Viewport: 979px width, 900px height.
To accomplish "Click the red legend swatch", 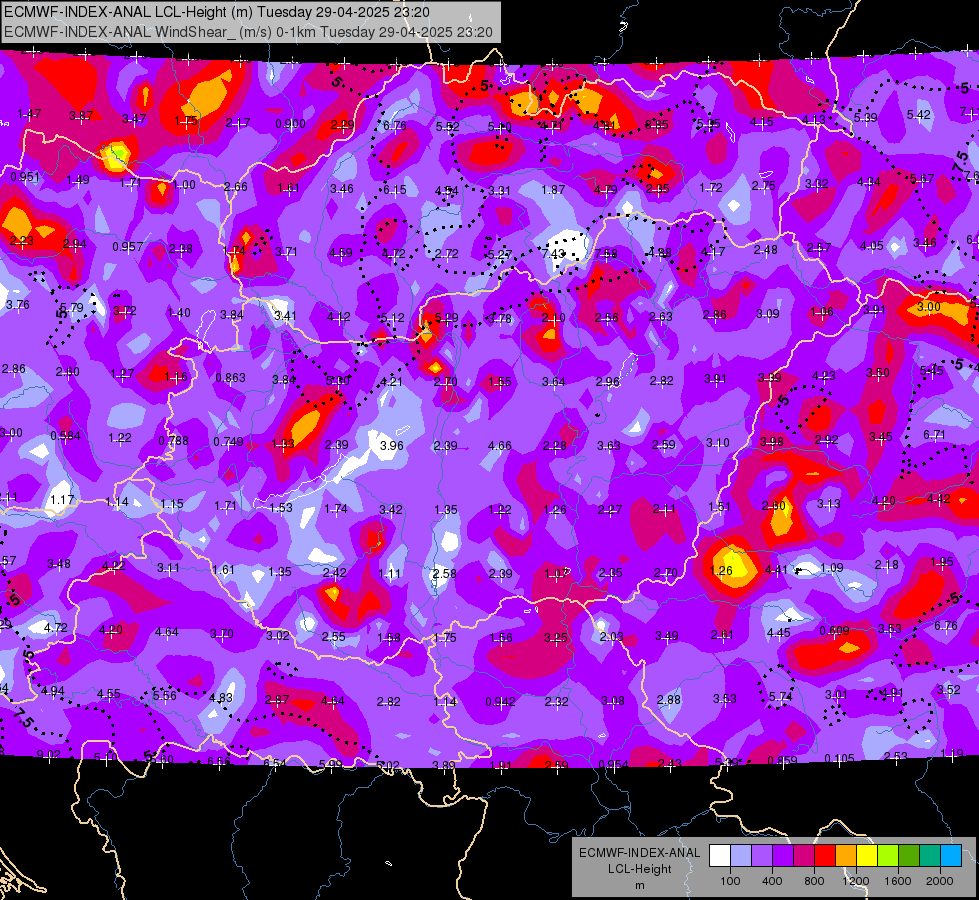I will tap(825, 856).
